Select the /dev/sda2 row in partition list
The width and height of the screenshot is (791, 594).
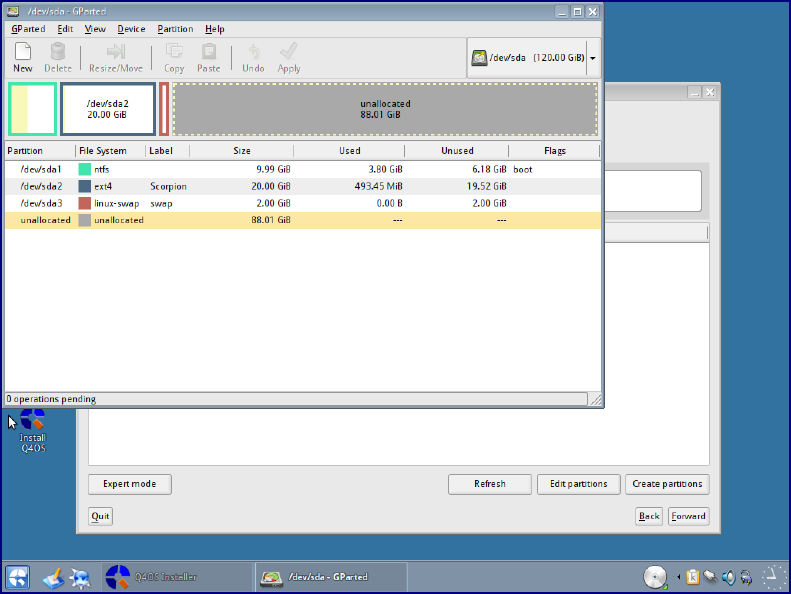[303, 186]
